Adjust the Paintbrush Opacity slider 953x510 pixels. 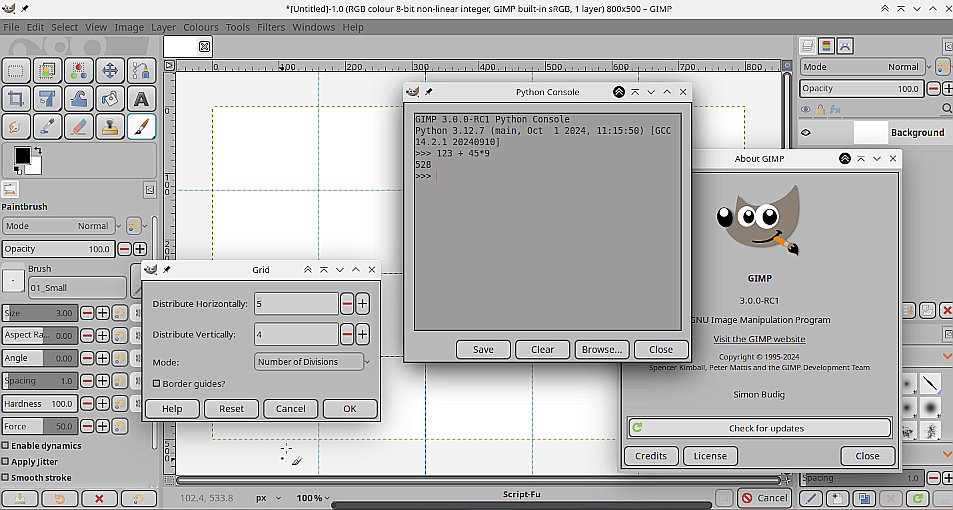coord(58,249)
